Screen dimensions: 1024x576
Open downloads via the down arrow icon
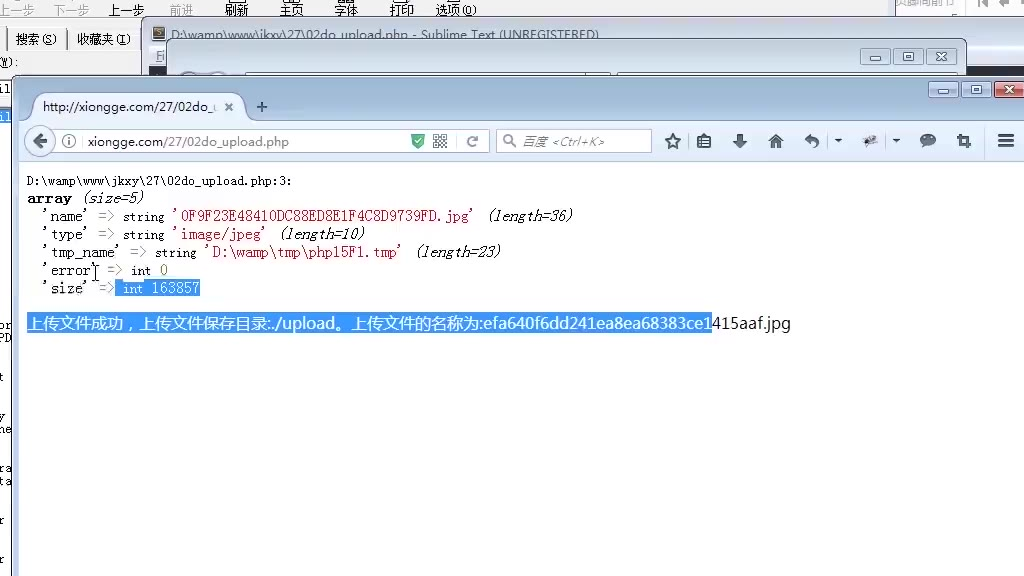click(739, 141)
